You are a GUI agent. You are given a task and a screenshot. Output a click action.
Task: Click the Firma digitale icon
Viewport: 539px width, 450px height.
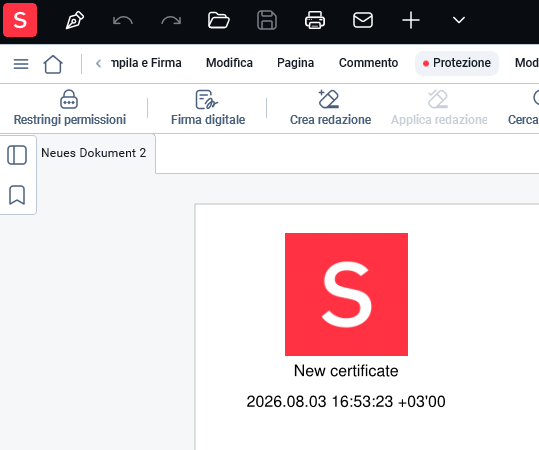click(206, 99)
